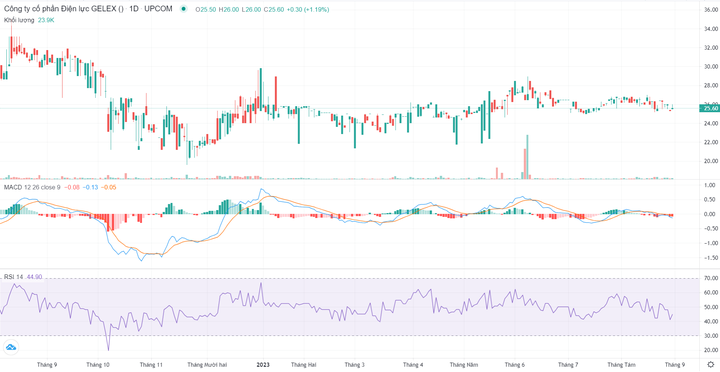The height and width of the screenshot is (372, 720).
Task: Click the TradingView cloud logo
Action: (10, 348)
